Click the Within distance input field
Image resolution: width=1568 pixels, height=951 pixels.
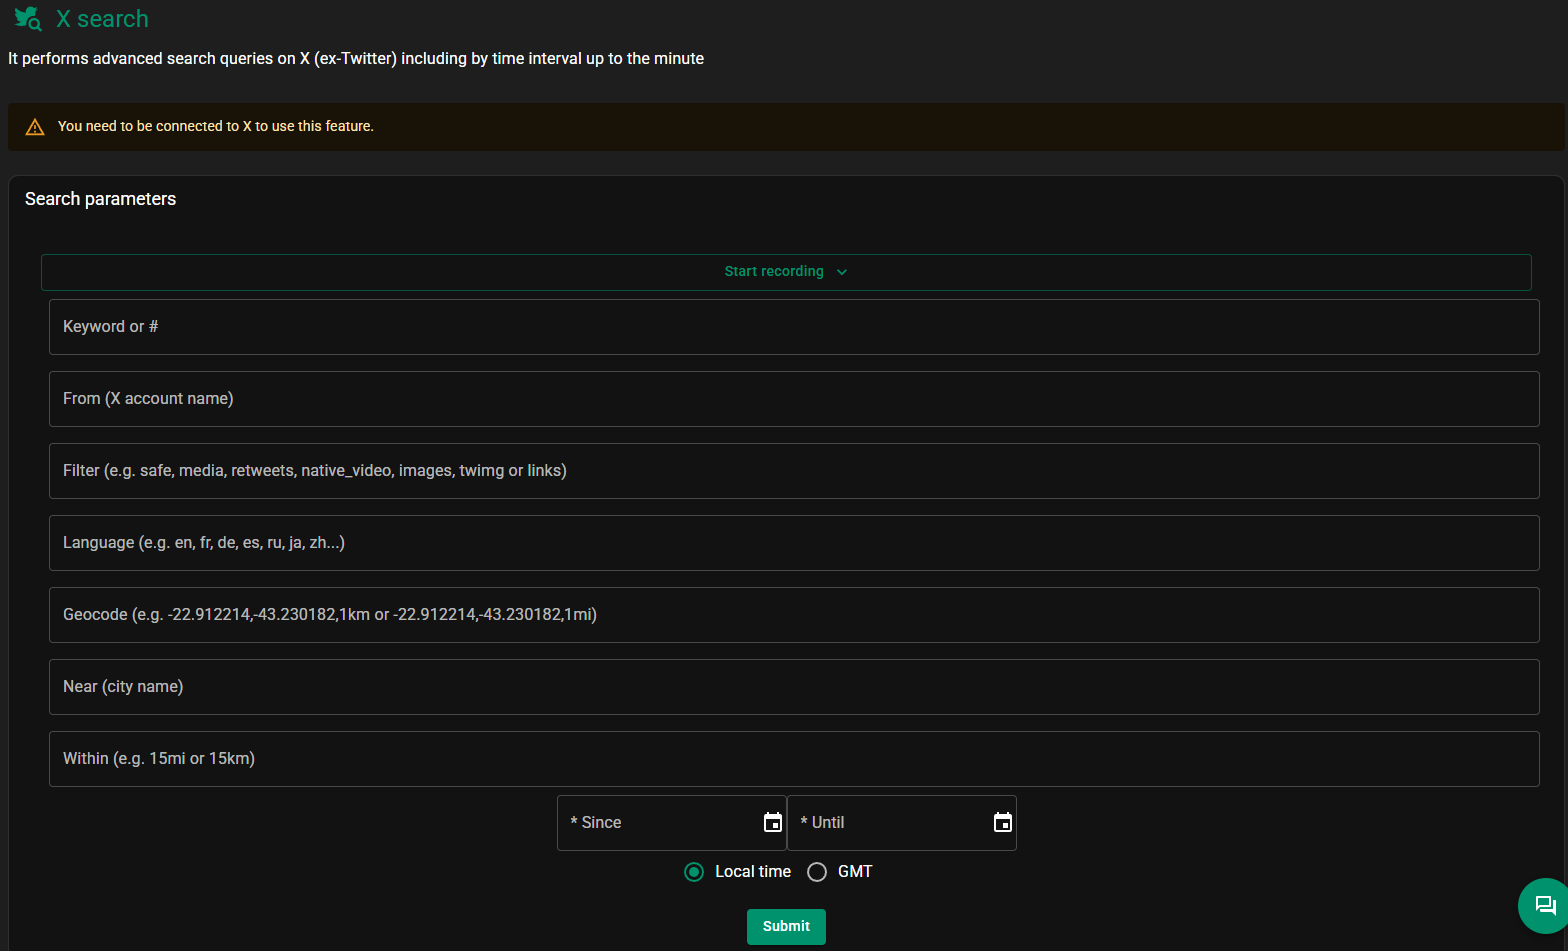pos(793,759)
